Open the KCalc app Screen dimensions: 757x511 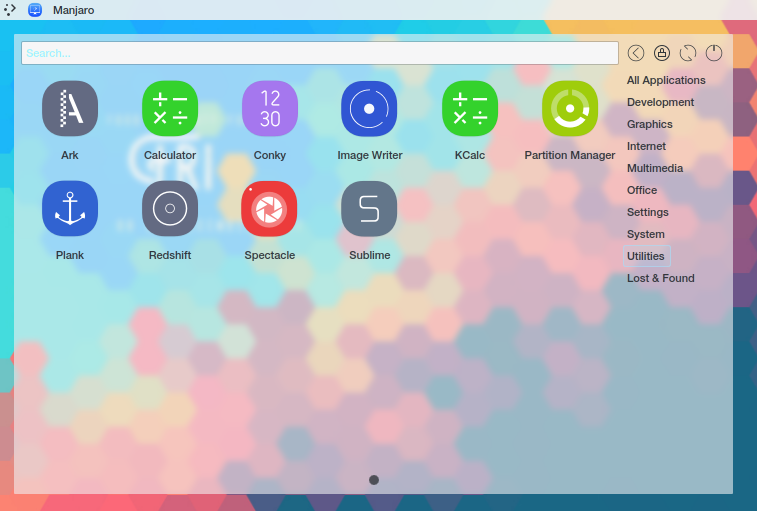coord(470,109)
